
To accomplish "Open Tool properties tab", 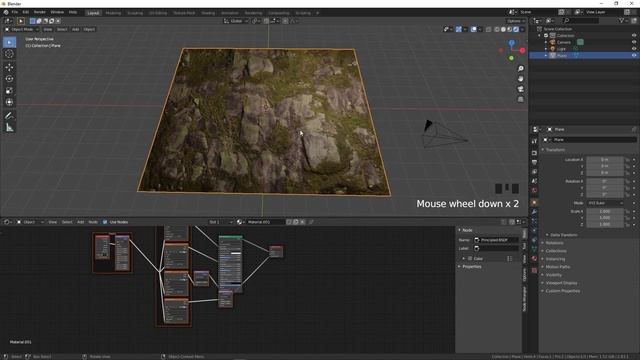I will (x=534, y=141).
